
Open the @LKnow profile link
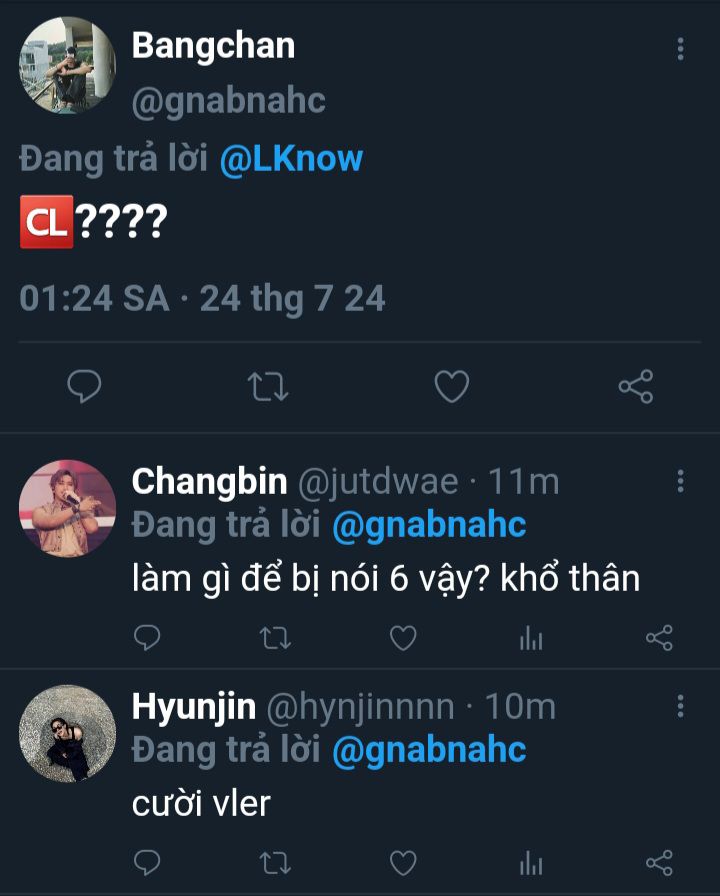coord(291,159)
